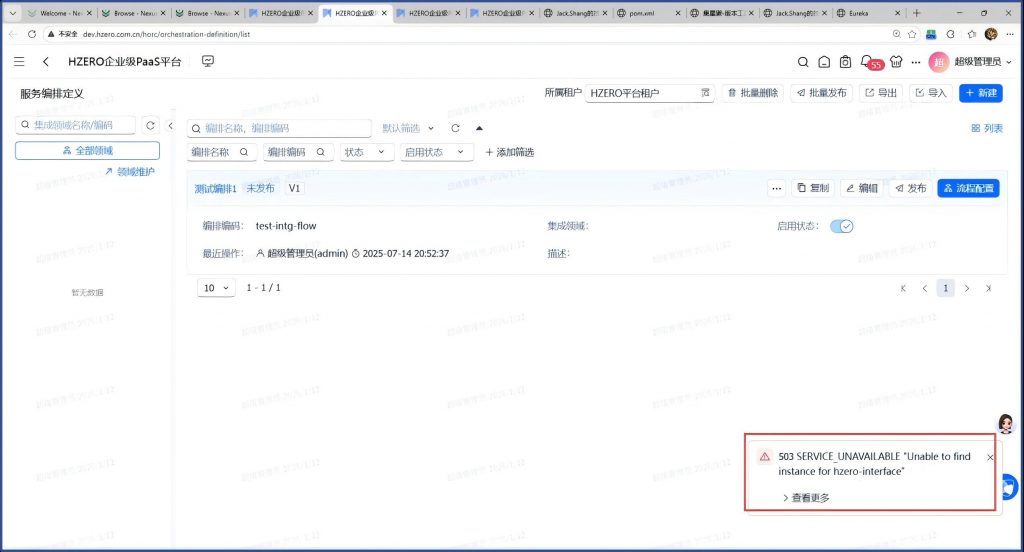Image resolution: width=1024 pixels, height=552 pixels.
Task: Click the blue 新建 button
Action: click(980, 93)
